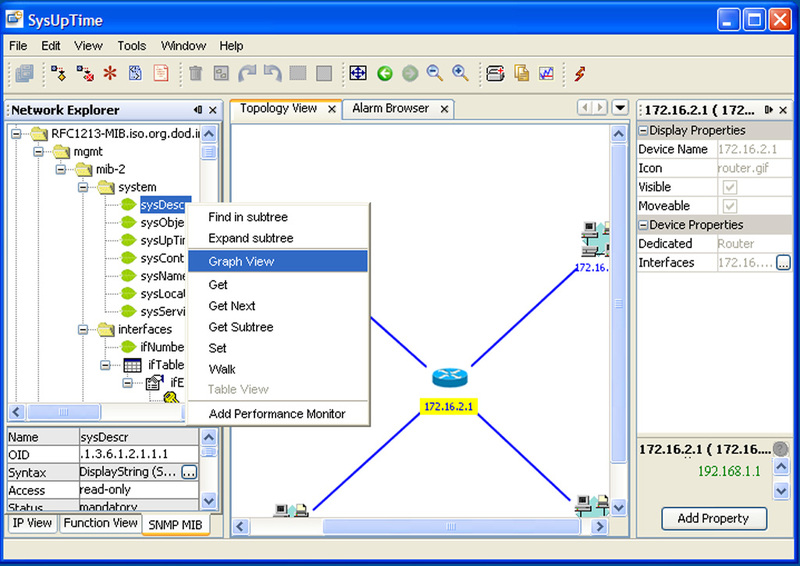Click the trash can delete icon
This screenshot has width=800, height=566.
tap(195, 73)
